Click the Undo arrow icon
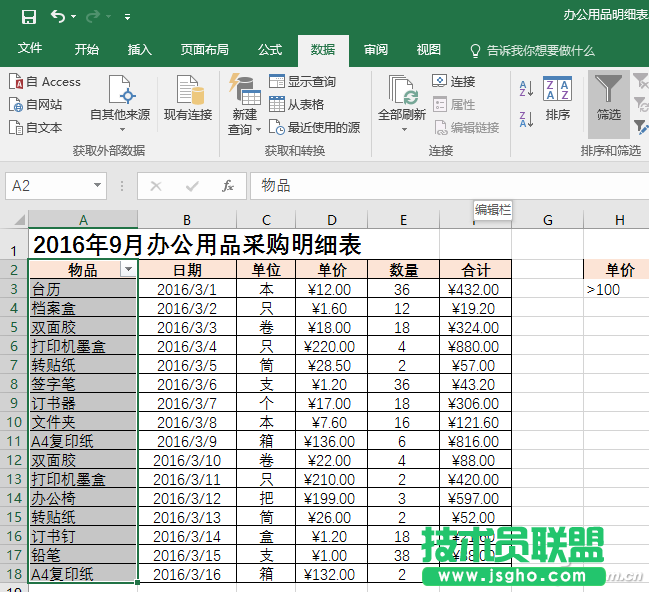This screenshot has height=592, width=649. tap(58, 16)
